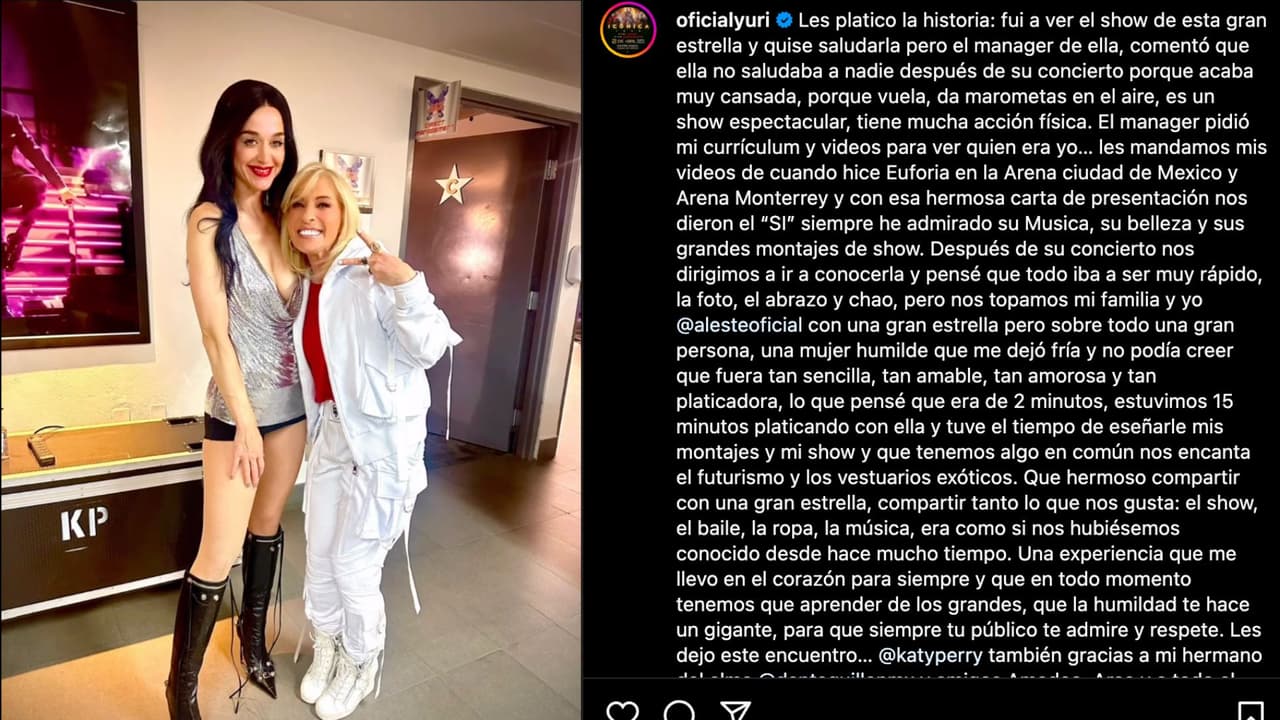Open comments with the speech bubble icon
1280x720 pixels.
(x=679, y=711)
